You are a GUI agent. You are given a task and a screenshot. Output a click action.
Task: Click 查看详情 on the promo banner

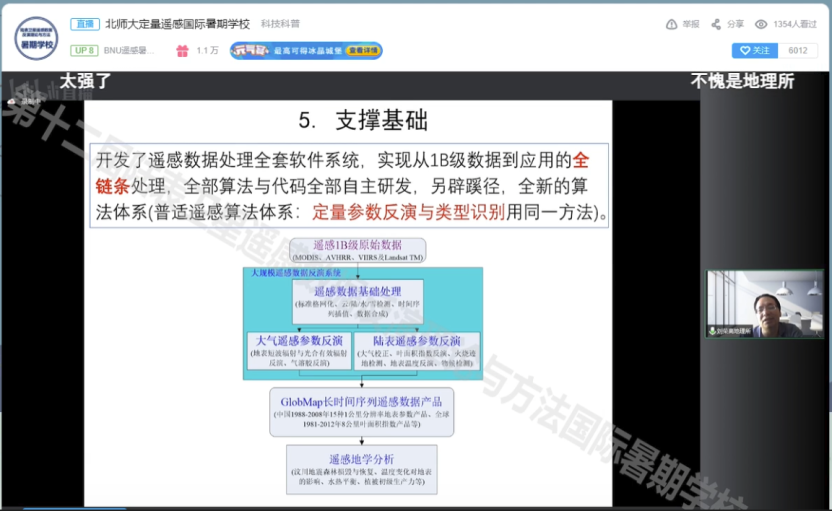363,50
